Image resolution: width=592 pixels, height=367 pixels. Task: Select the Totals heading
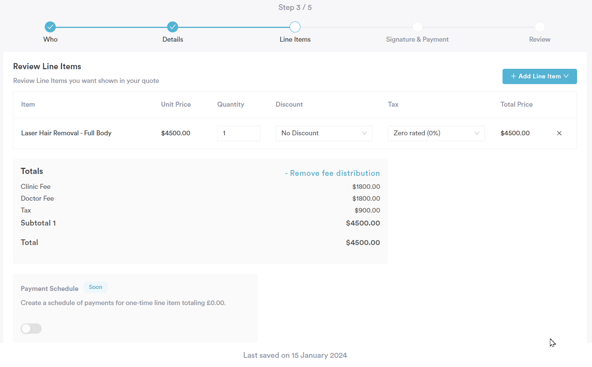pos(32,171)
